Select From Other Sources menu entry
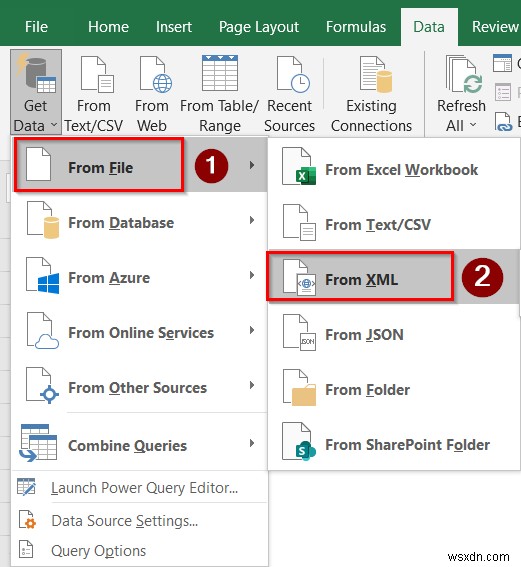This screenshot has width=521, height=567. point(140,385)
